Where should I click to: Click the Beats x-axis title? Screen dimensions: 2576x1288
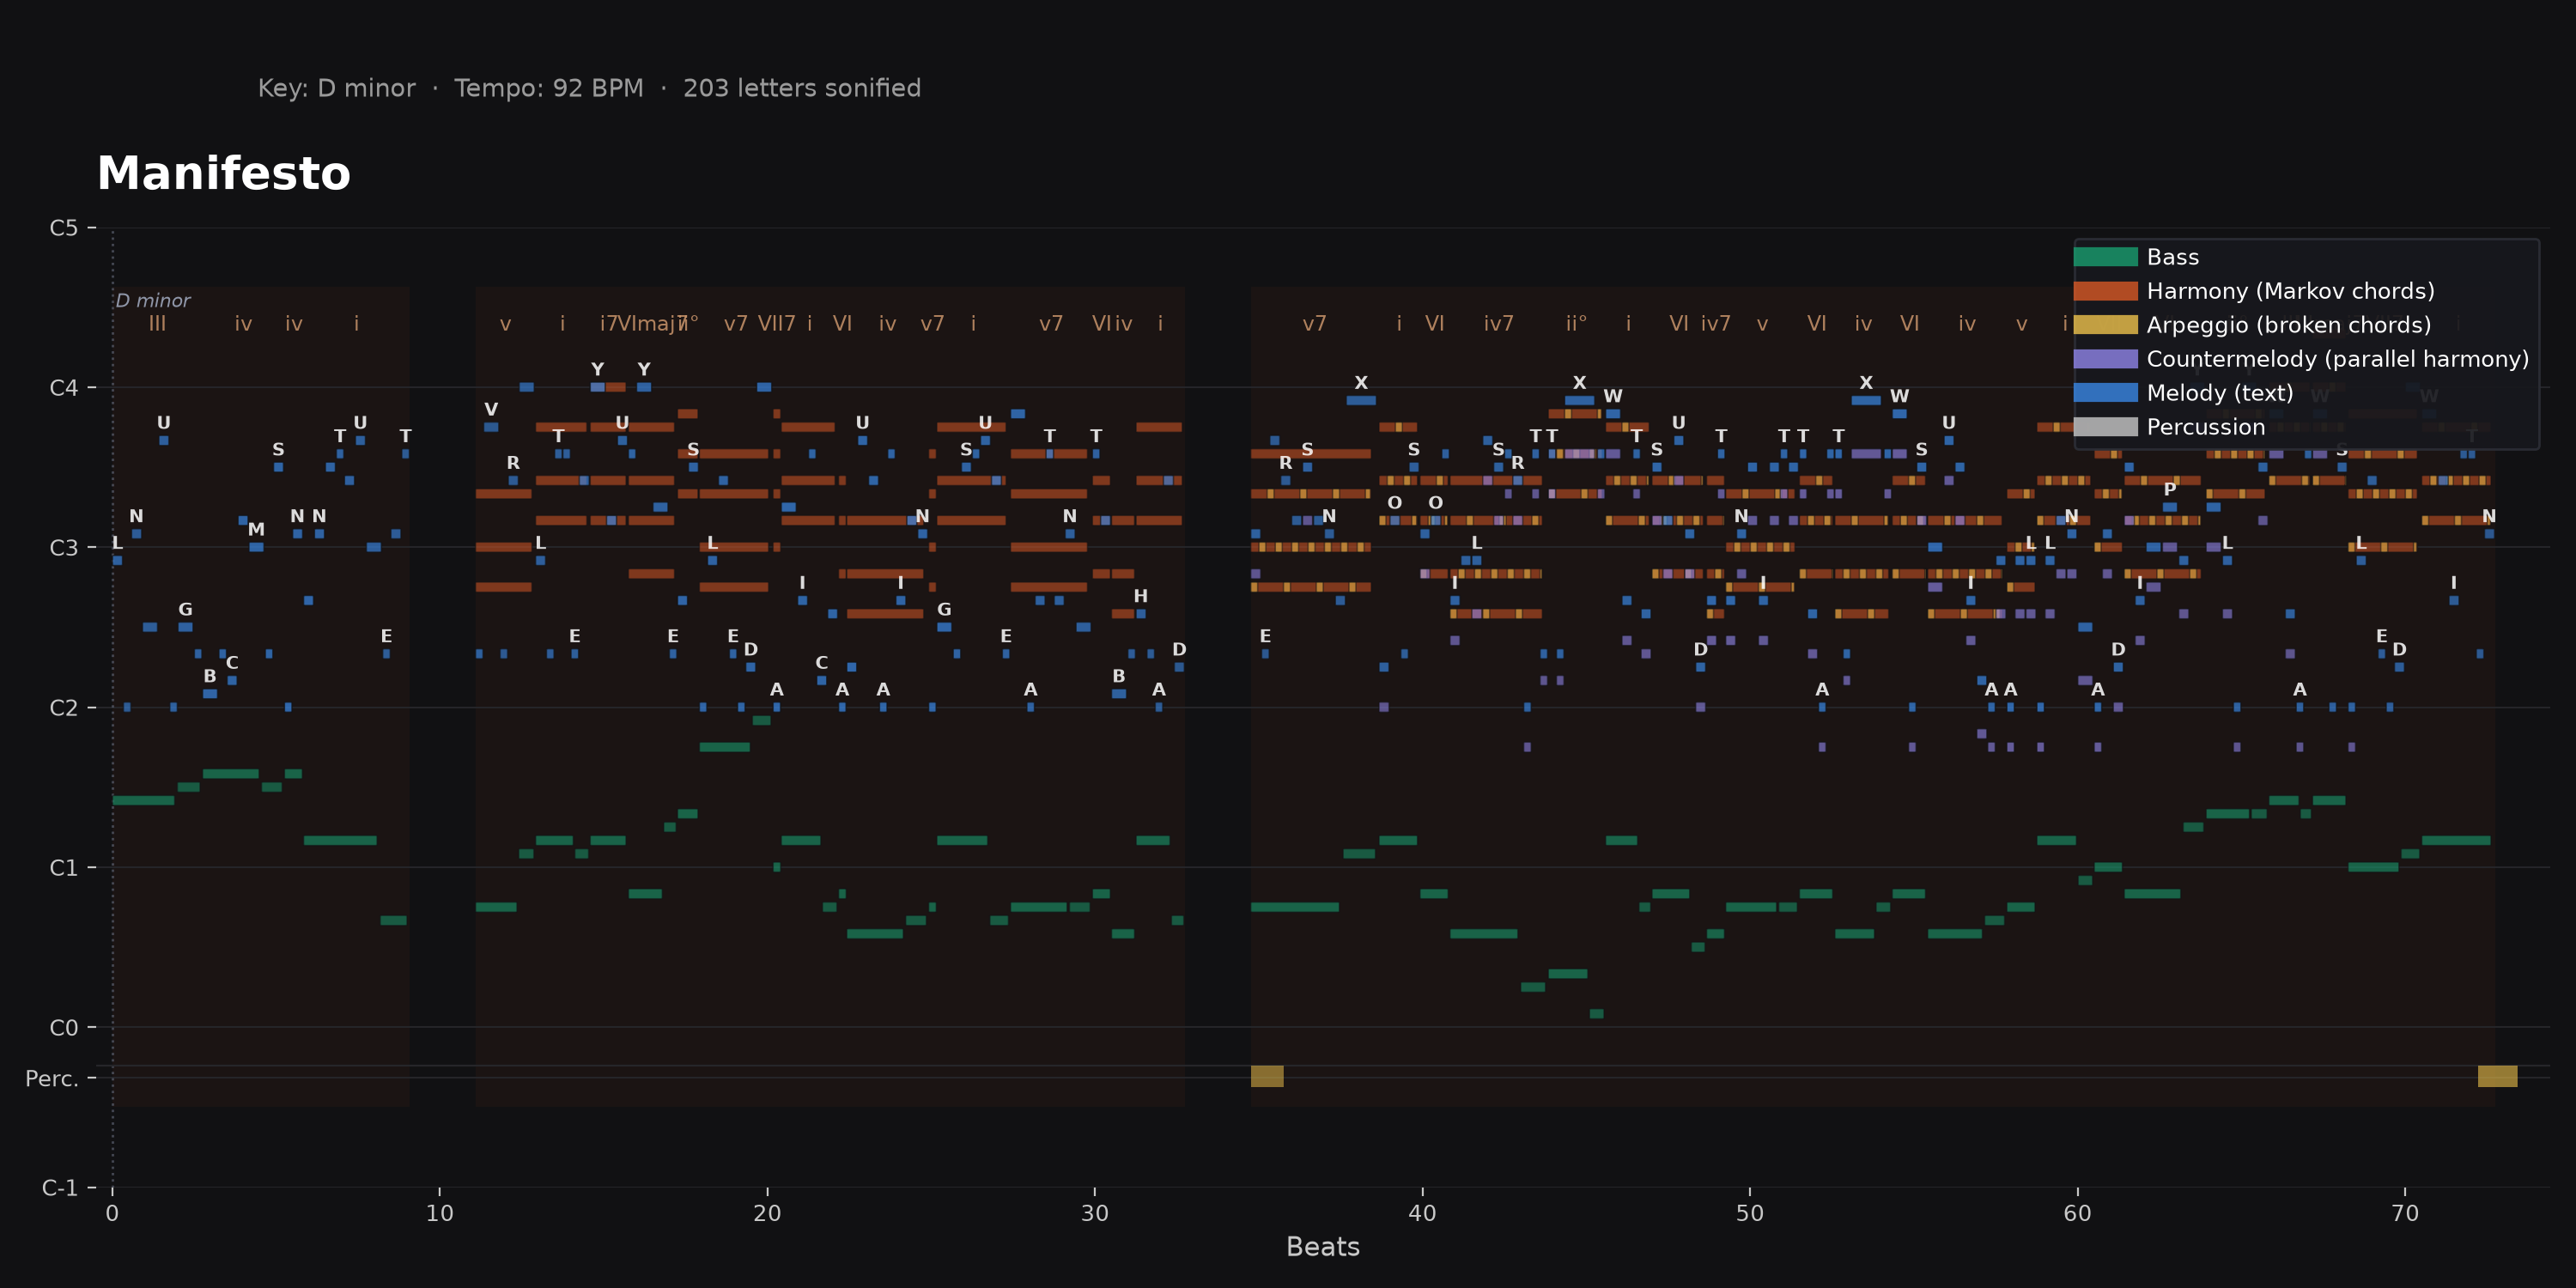point(1322,1247)
